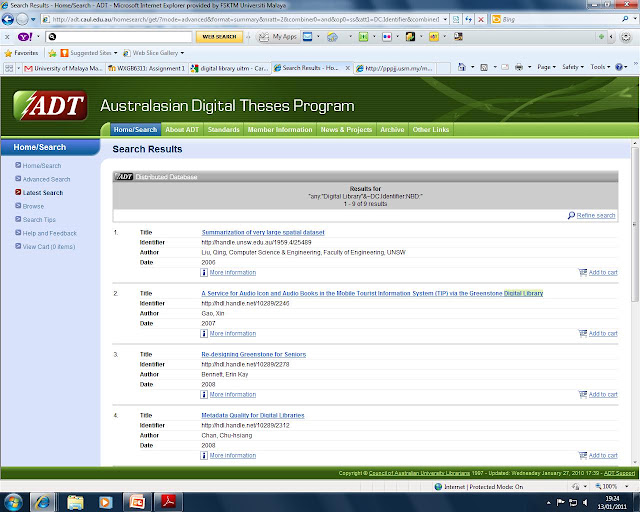
Task: Open Windows Media Player on taskbar
Action: point(105,502)
